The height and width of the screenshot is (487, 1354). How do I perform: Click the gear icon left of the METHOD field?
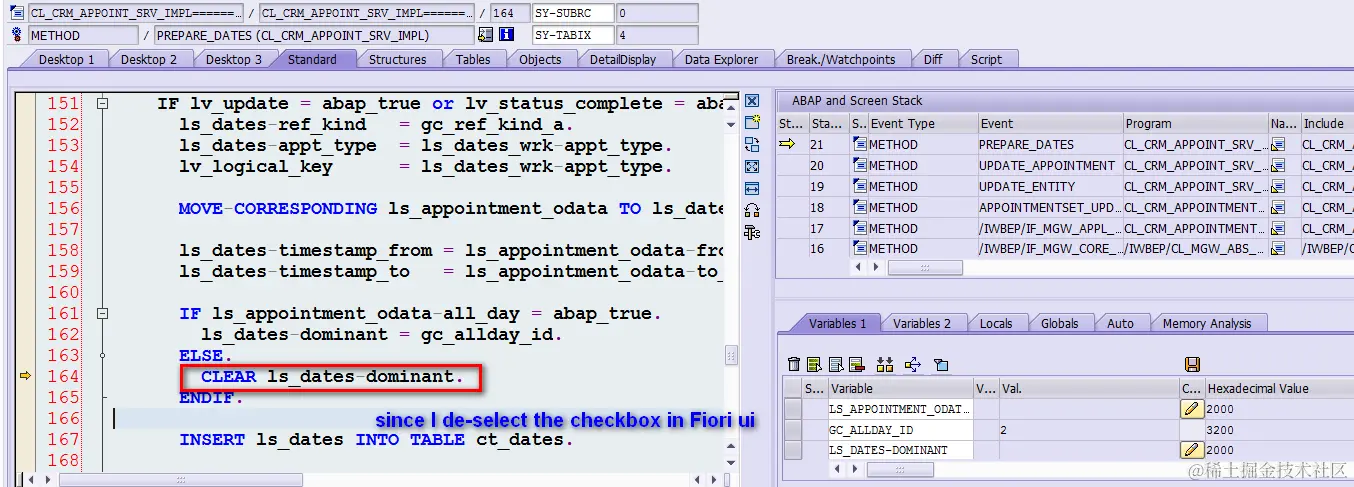[x=17, y=35]
